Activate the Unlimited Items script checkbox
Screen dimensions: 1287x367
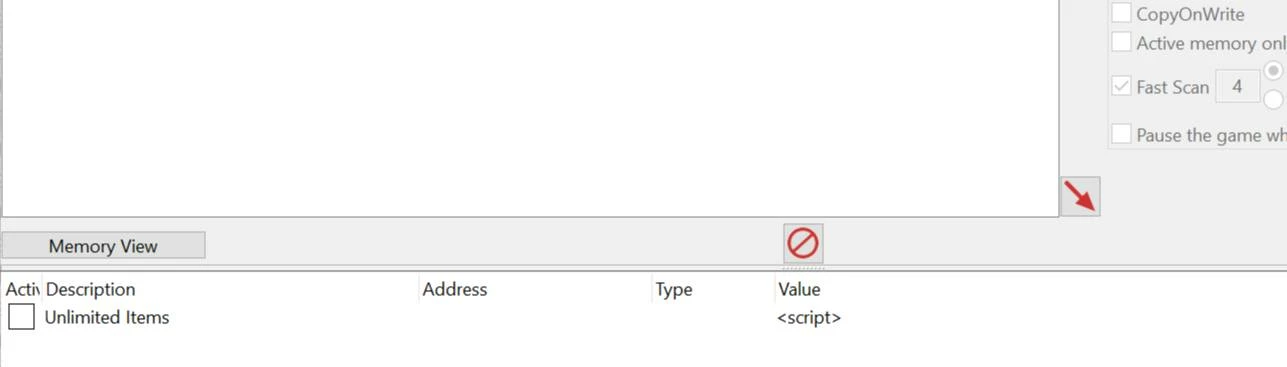[21, 317]
